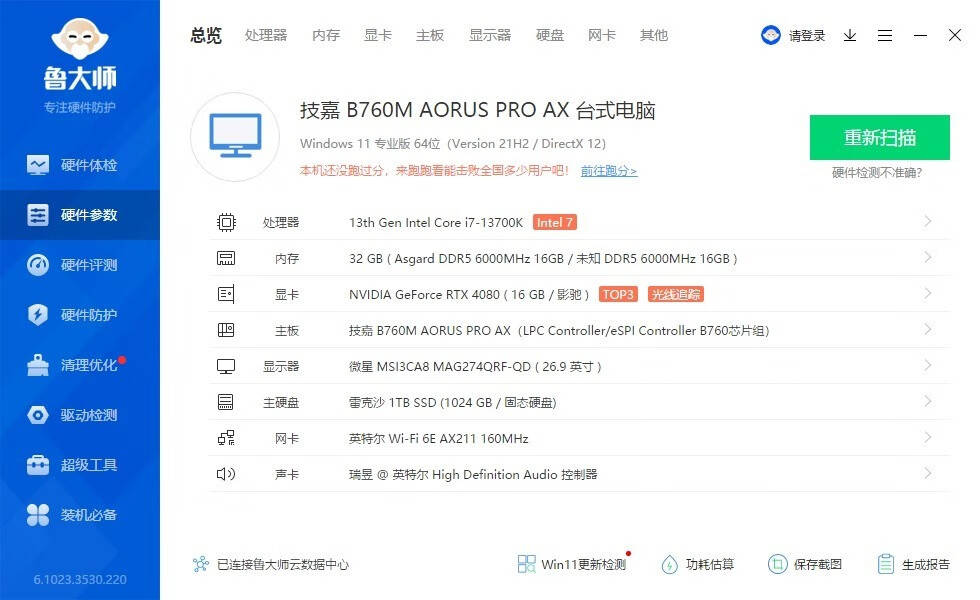Click the 13th Gen Intel Core i7-13700K text

point(436,222)
